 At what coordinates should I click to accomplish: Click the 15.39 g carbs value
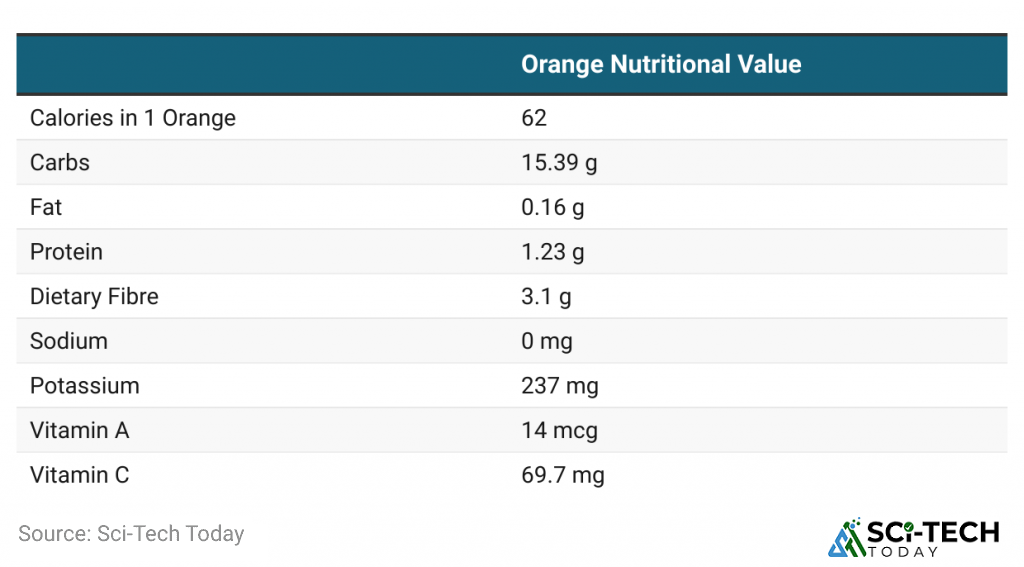click(559, 163)
